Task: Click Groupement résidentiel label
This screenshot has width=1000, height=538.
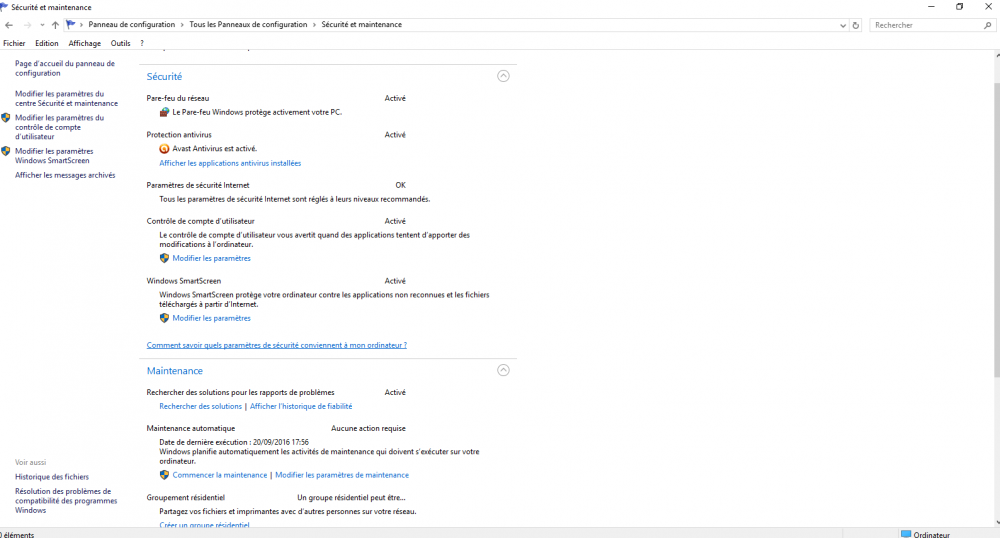Action: (x=186, y=497)
